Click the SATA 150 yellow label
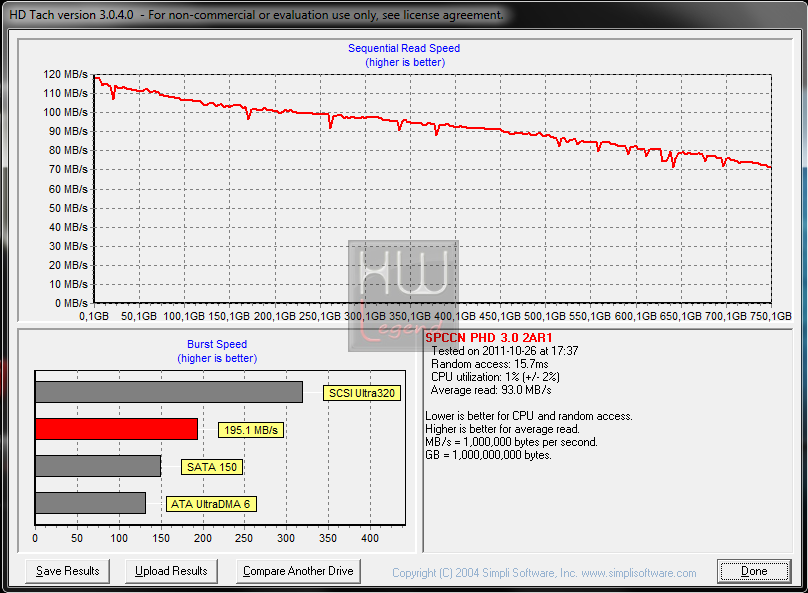The width and height of the screenshot is (808, 593). pyautogui.click(x=212, y=467)
